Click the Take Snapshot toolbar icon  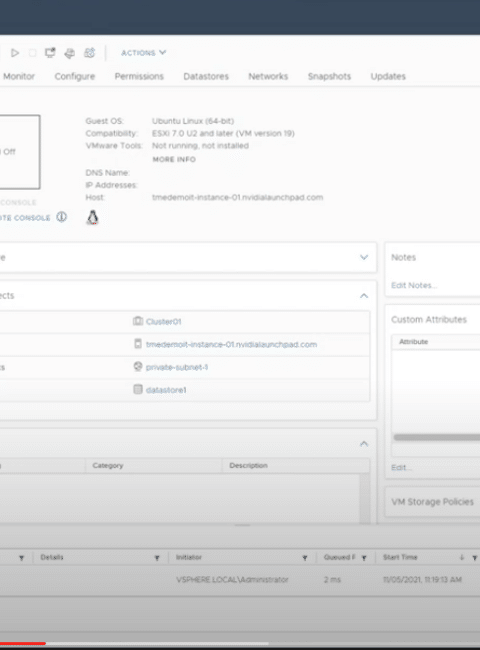click(90, 53)
